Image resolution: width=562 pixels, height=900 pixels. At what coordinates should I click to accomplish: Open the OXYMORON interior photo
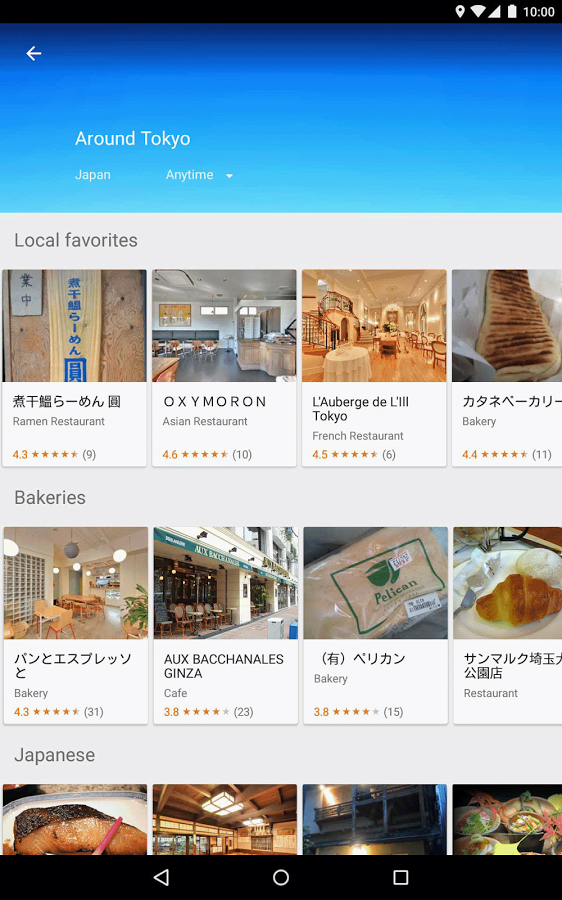(x=224, y=325)
